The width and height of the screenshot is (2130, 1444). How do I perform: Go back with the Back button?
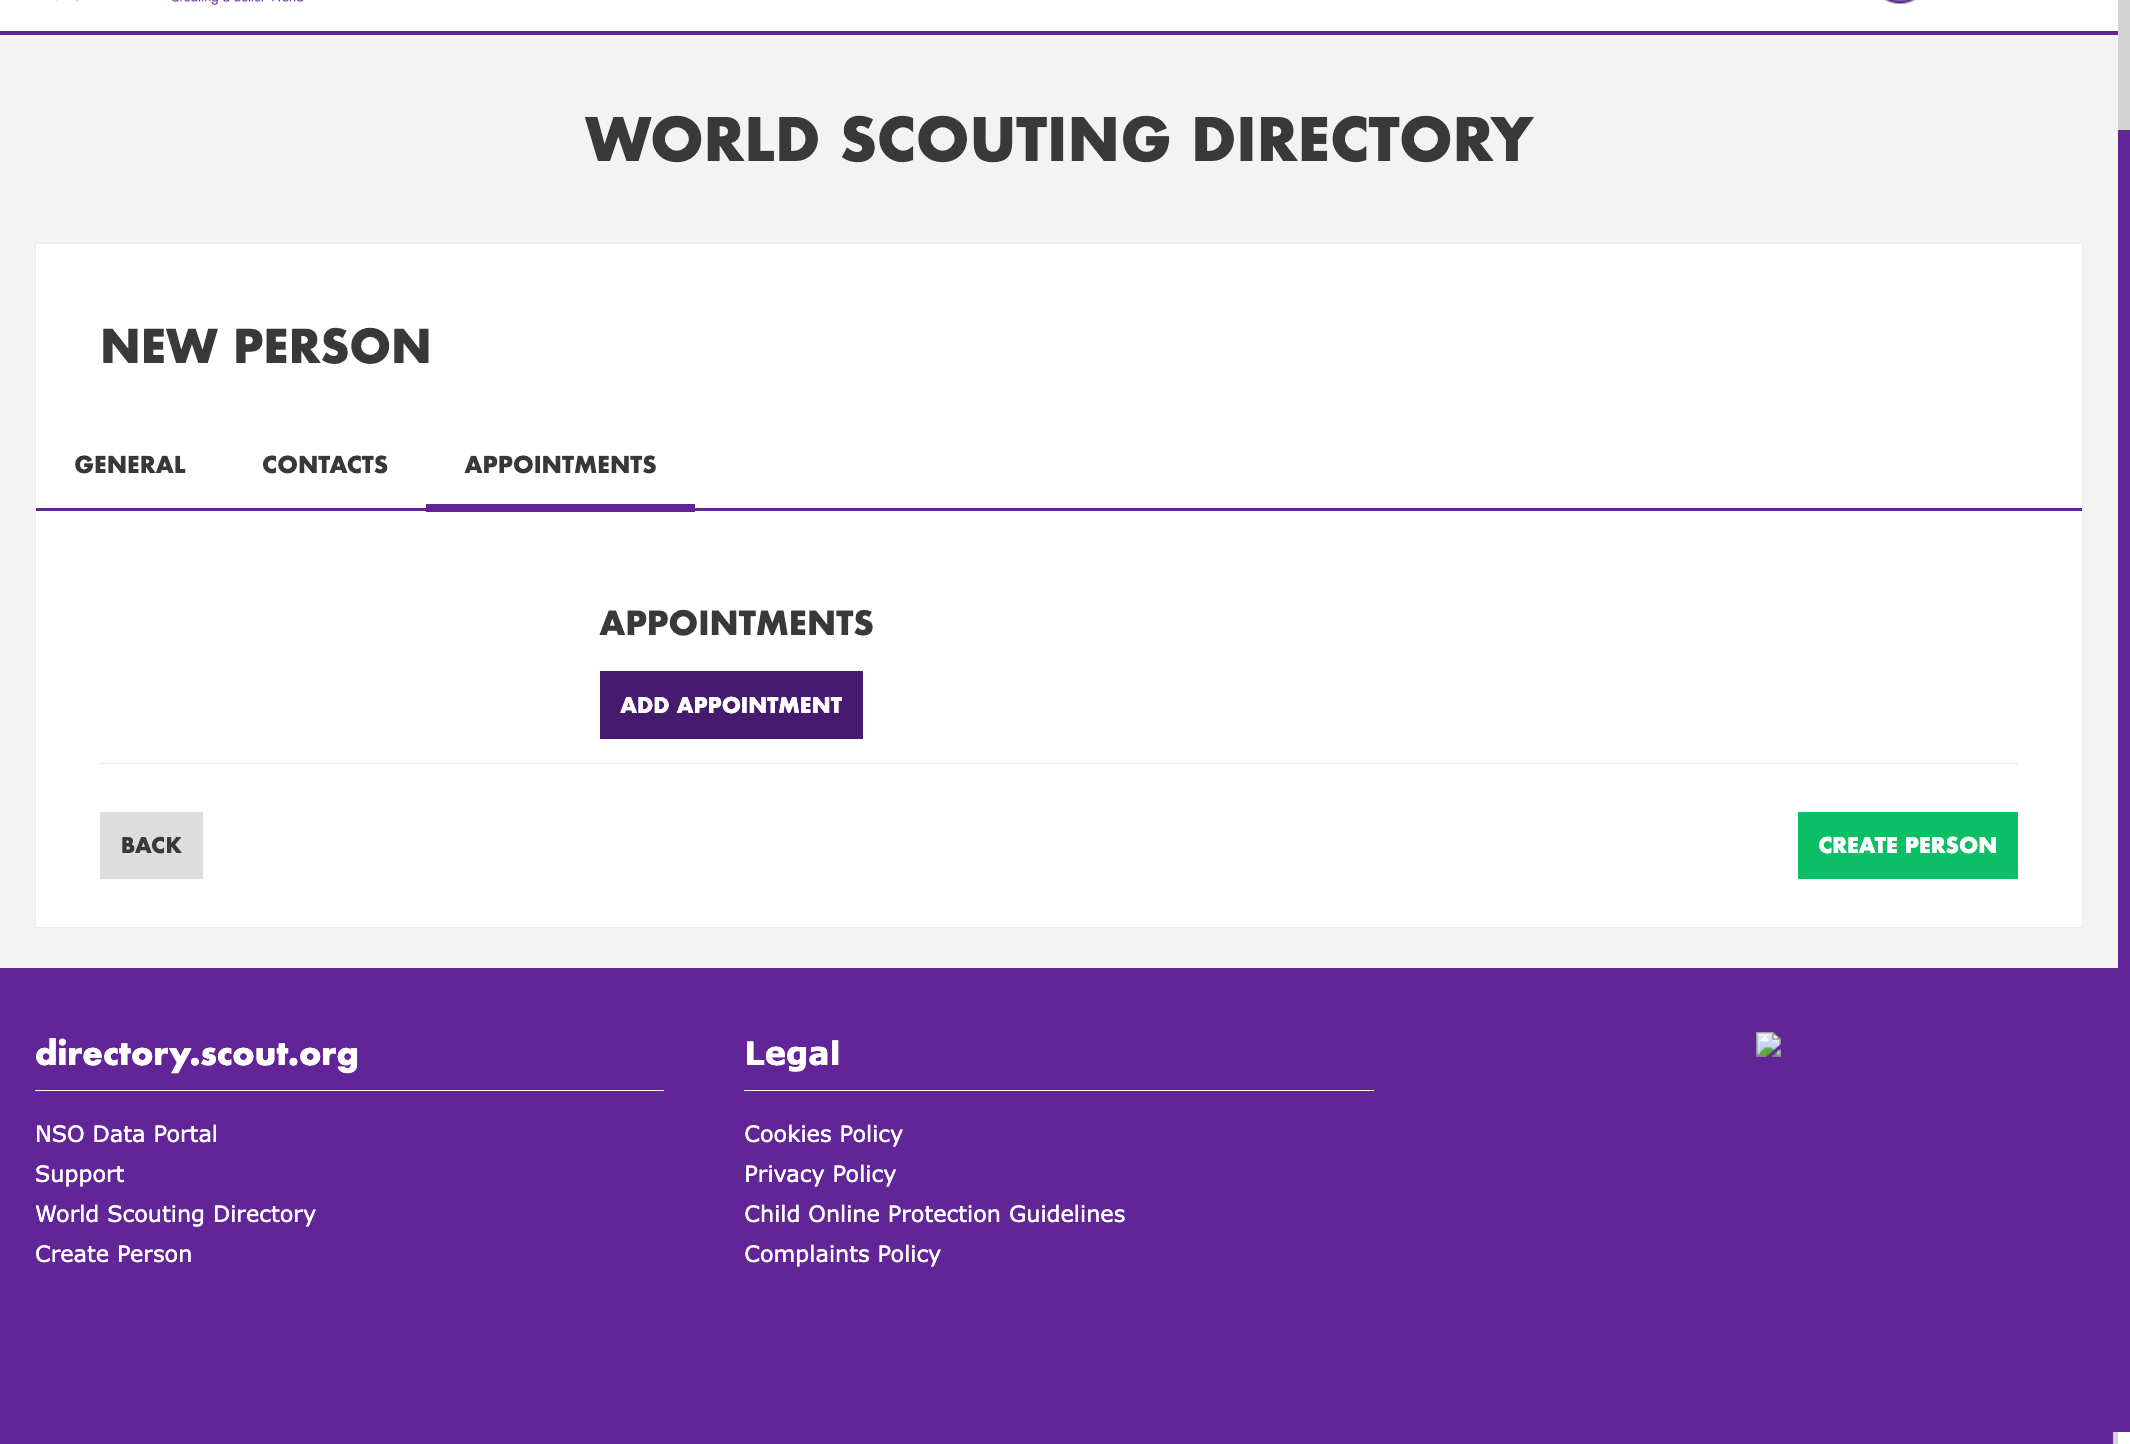tap(151, 845)
